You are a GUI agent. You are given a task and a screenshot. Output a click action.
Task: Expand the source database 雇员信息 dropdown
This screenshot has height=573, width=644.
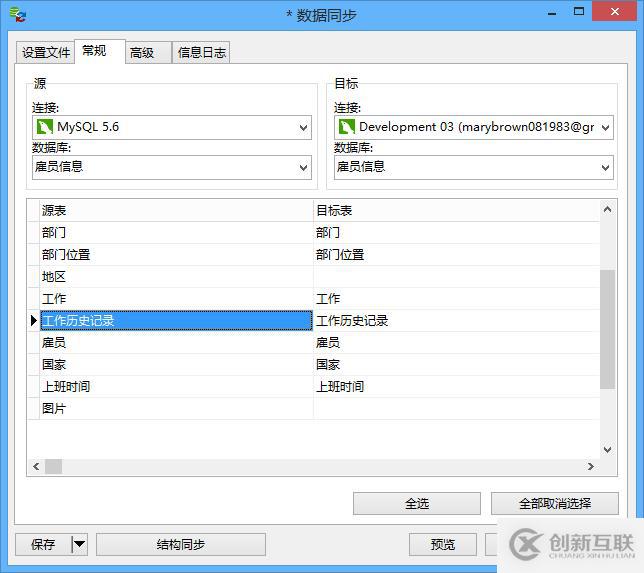click(x=303, y=168)
